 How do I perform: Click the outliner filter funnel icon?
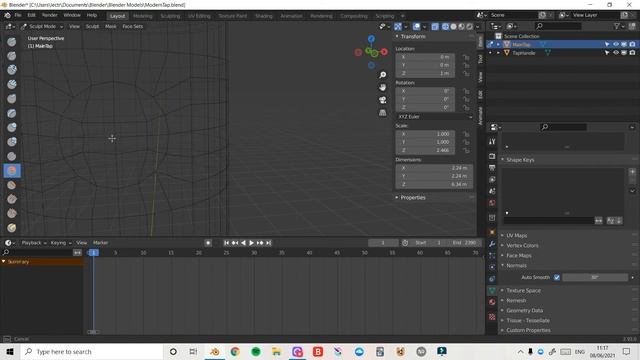617,26
